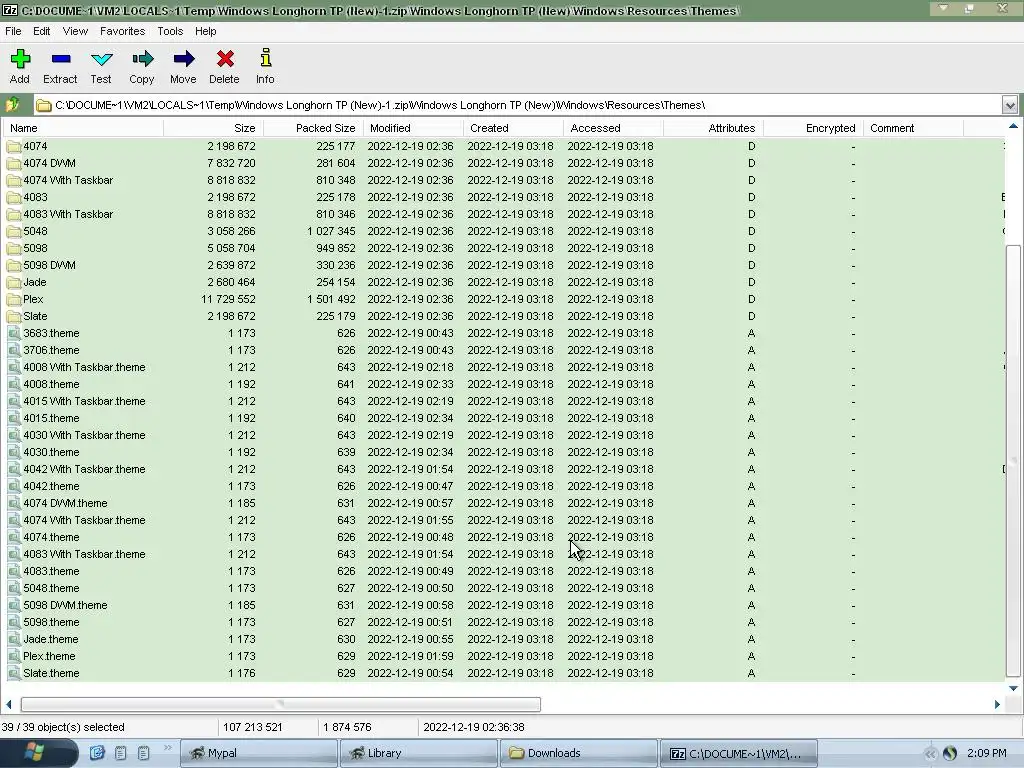
Task: Open the address bar dropdown arrow
Action: [x=1010, y=104]
